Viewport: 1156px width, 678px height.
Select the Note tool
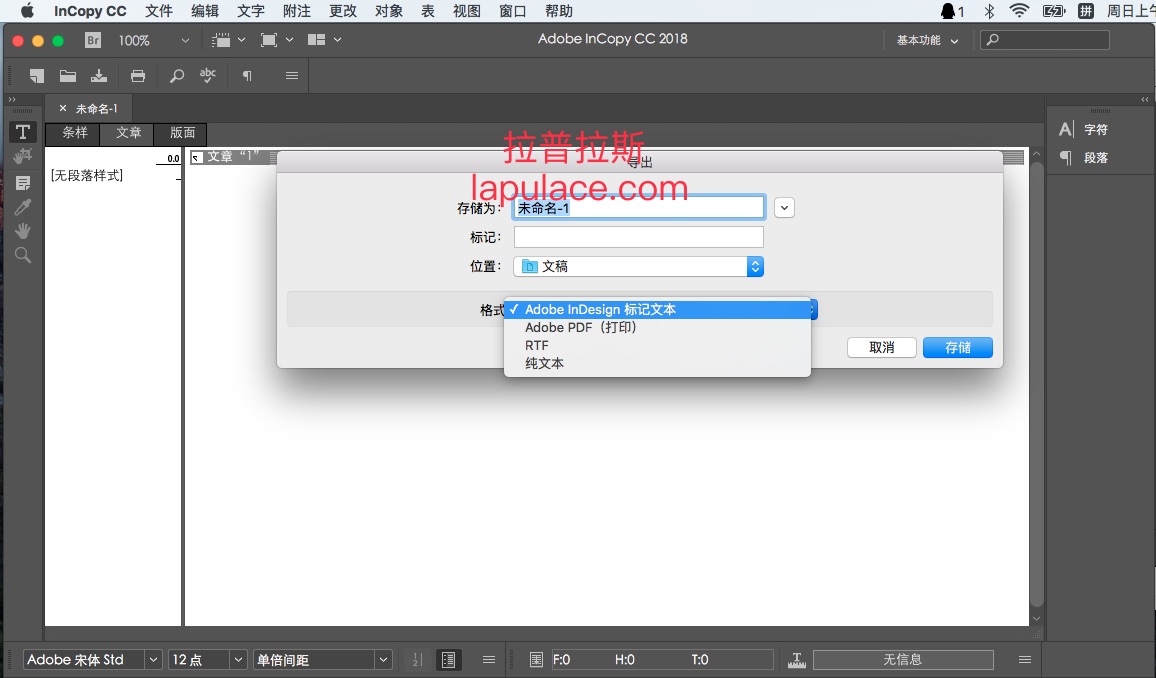23,183
